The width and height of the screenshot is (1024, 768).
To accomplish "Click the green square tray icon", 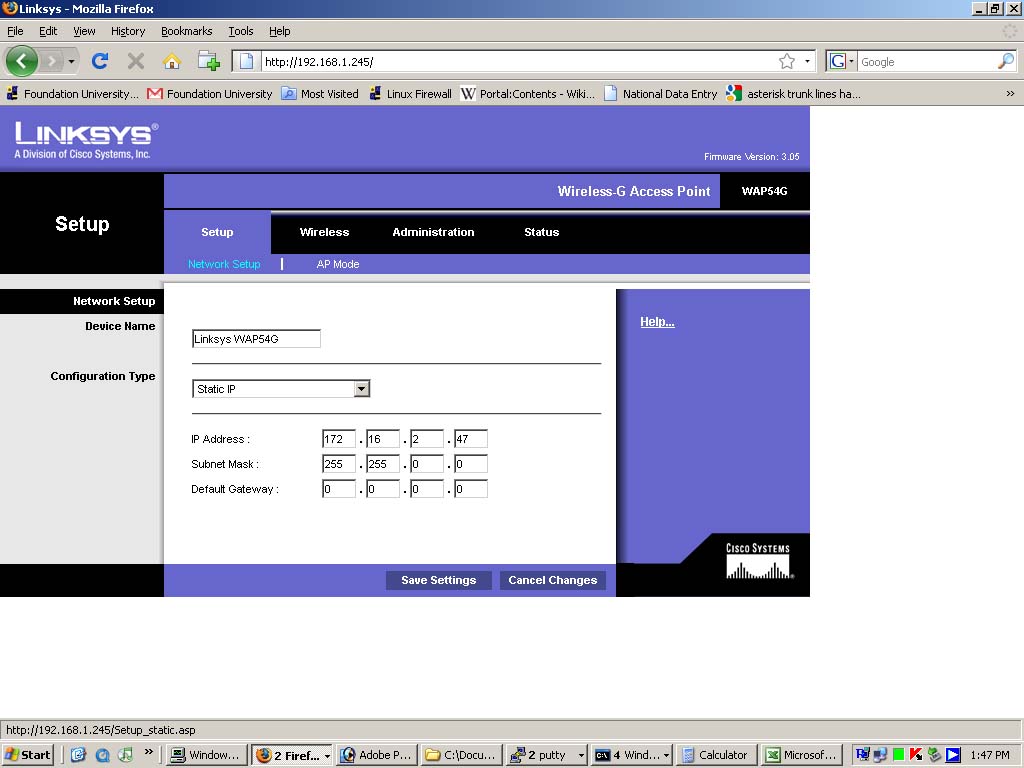I will [899, 755].
